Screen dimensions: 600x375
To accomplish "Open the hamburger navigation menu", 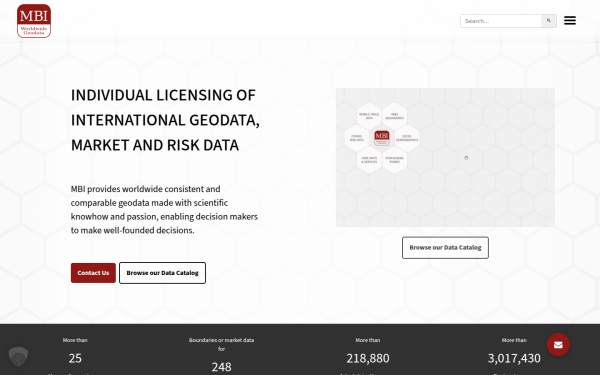I will click(570, 21).
